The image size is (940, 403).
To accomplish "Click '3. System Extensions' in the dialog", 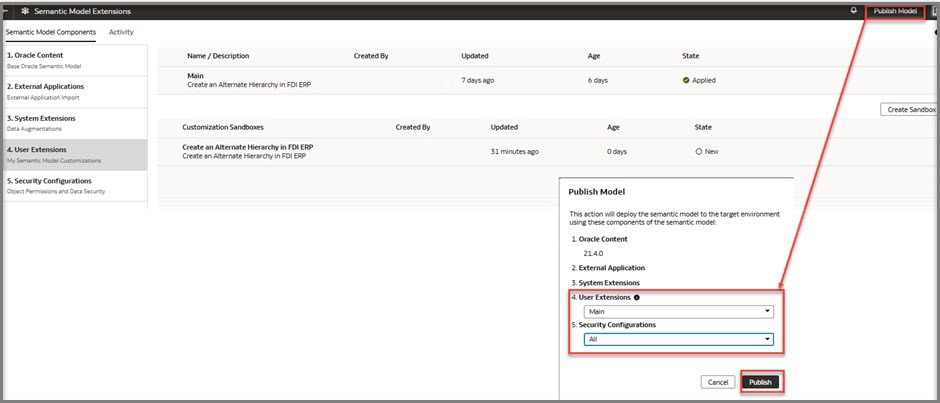I will click(605, 283).
